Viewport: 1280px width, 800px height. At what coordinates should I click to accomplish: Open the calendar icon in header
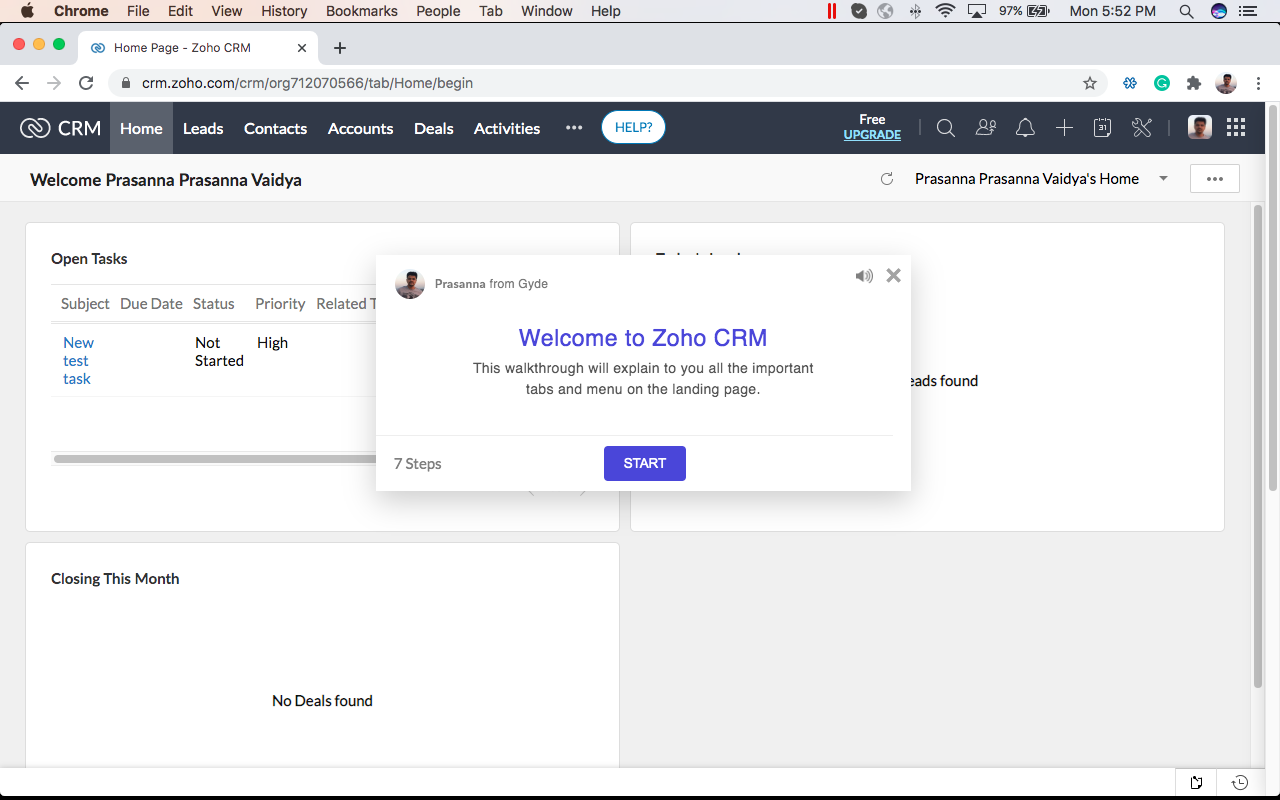[x=1102, y=128]
